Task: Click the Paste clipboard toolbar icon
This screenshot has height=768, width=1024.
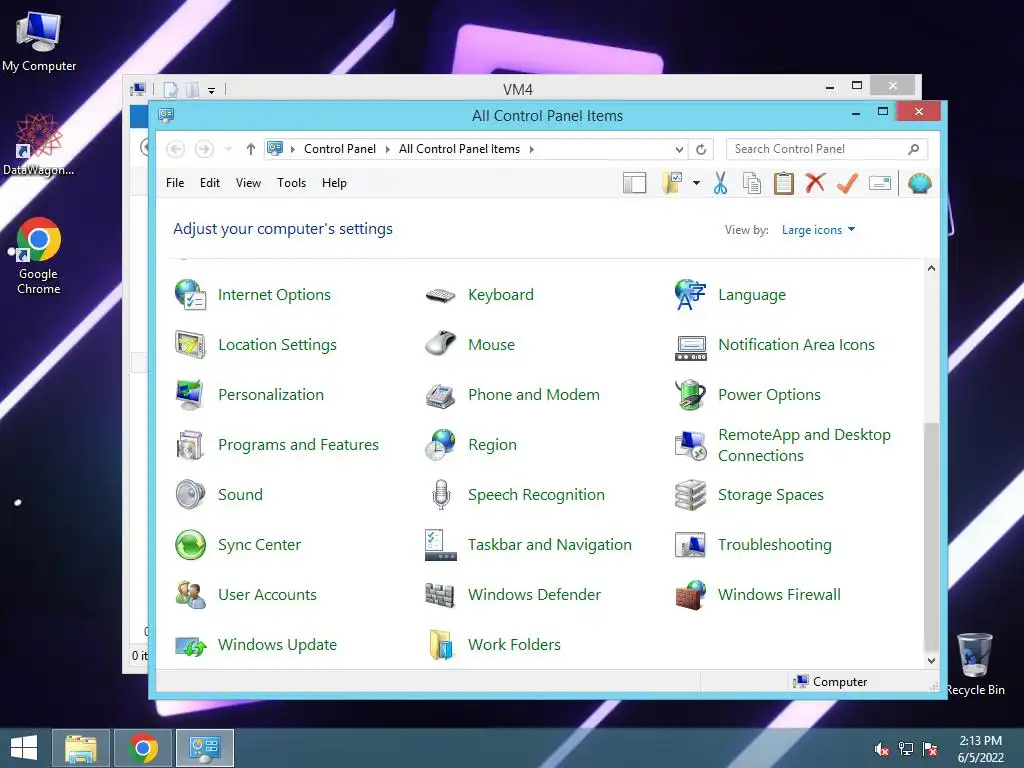Action: coord(783,184)
